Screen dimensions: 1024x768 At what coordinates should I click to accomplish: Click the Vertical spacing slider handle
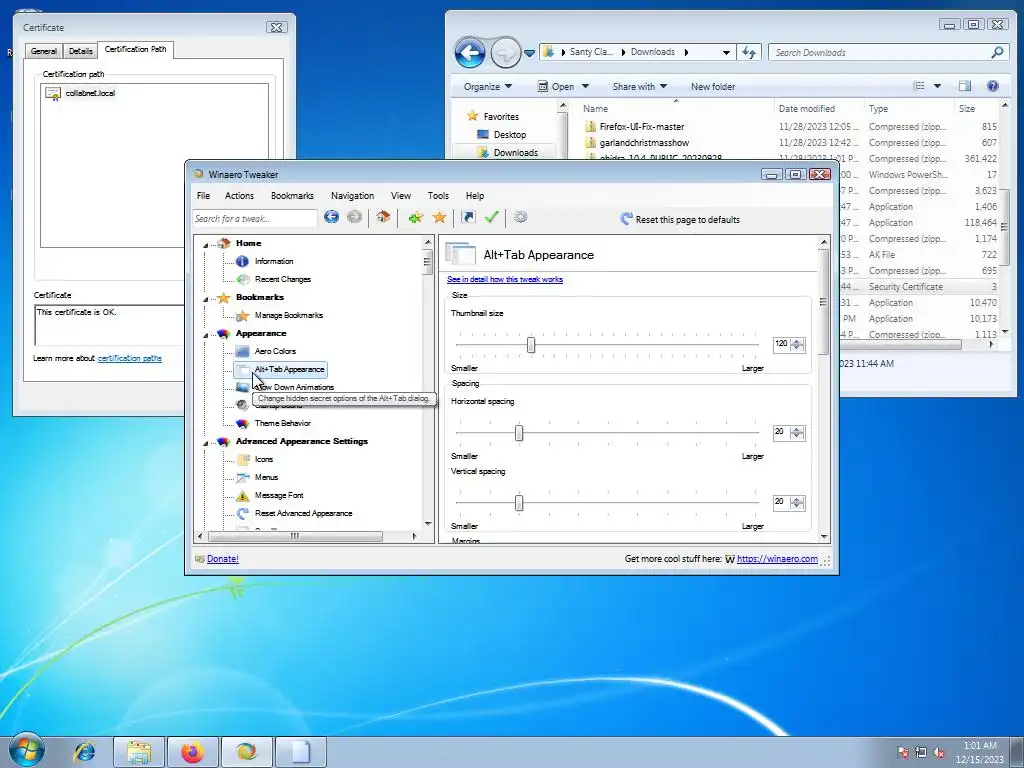tap(519, 503)
